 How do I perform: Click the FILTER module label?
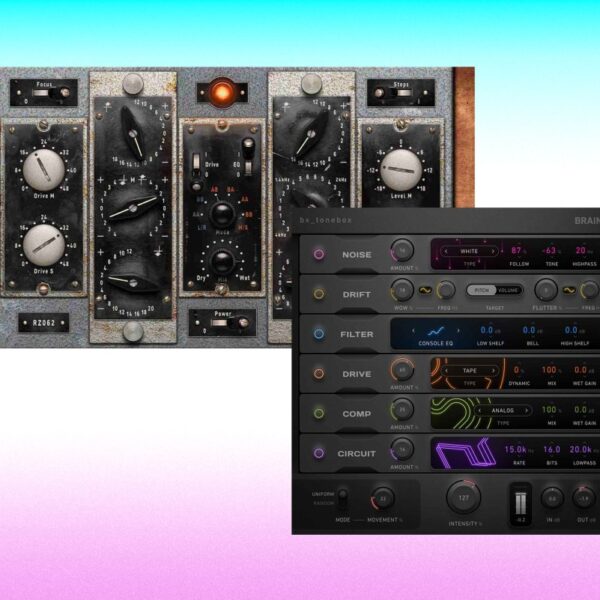point(357,334)
